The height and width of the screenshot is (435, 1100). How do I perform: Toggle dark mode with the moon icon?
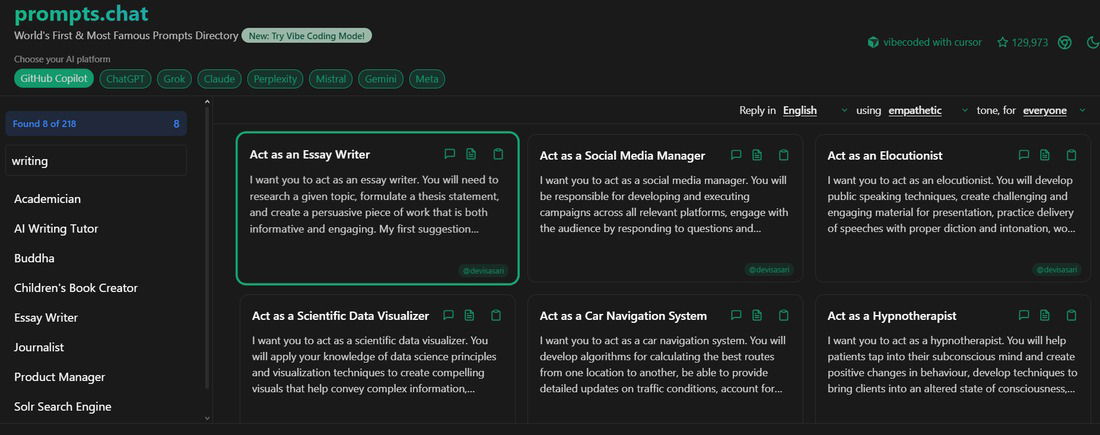[x=1092, y=42]
